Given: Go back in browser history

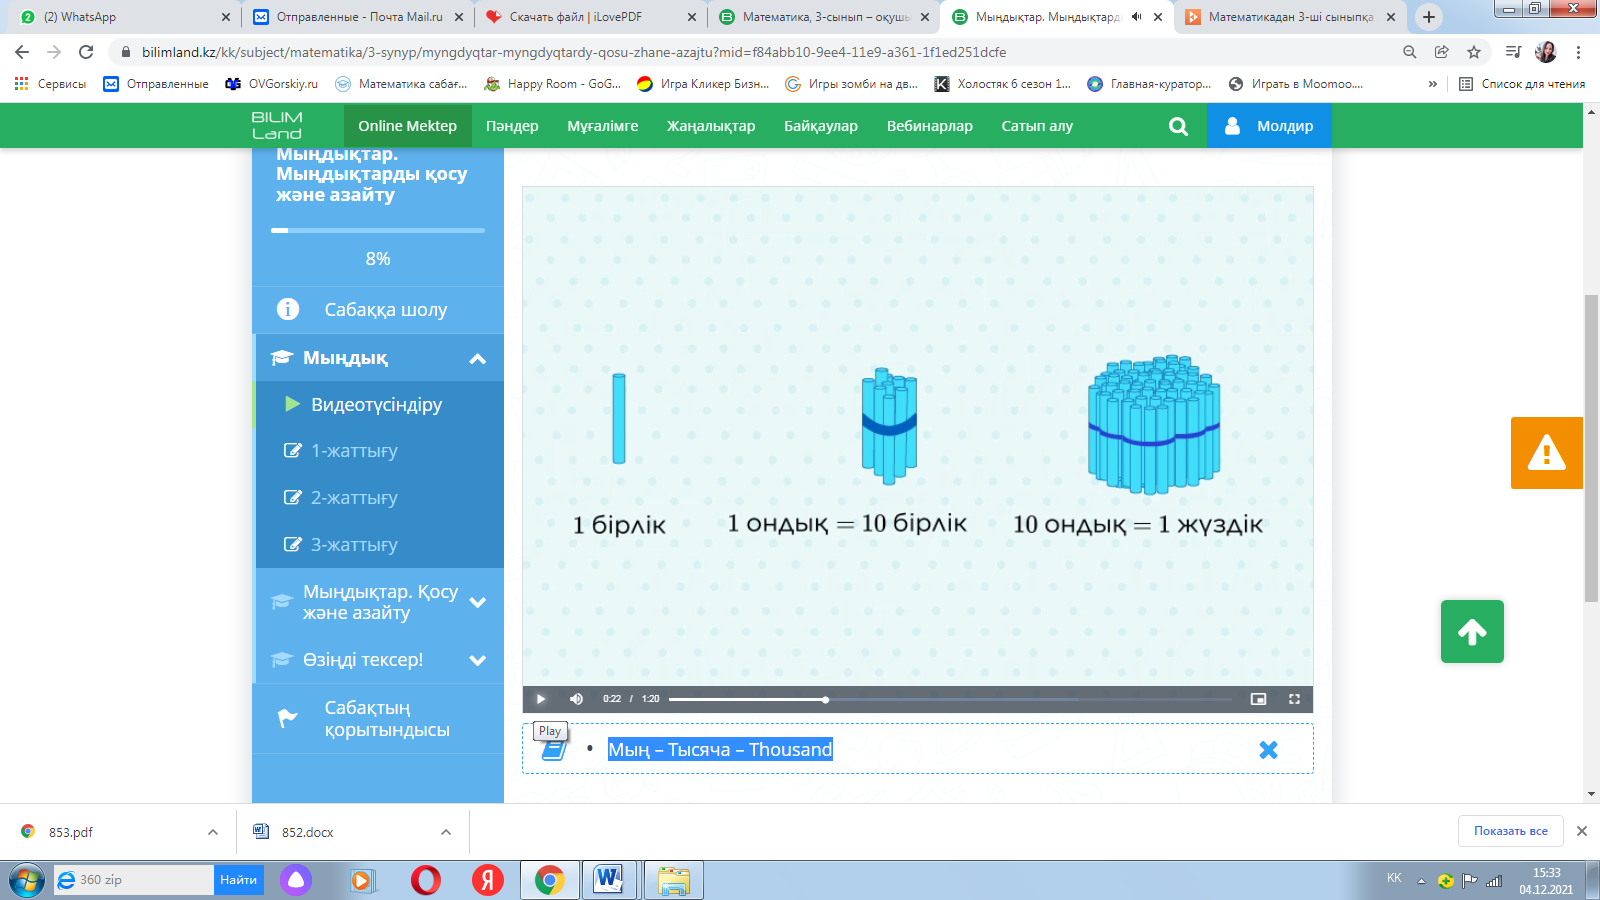Looking at the screenshot, I should pyautogui.click(x=22, y=52).
